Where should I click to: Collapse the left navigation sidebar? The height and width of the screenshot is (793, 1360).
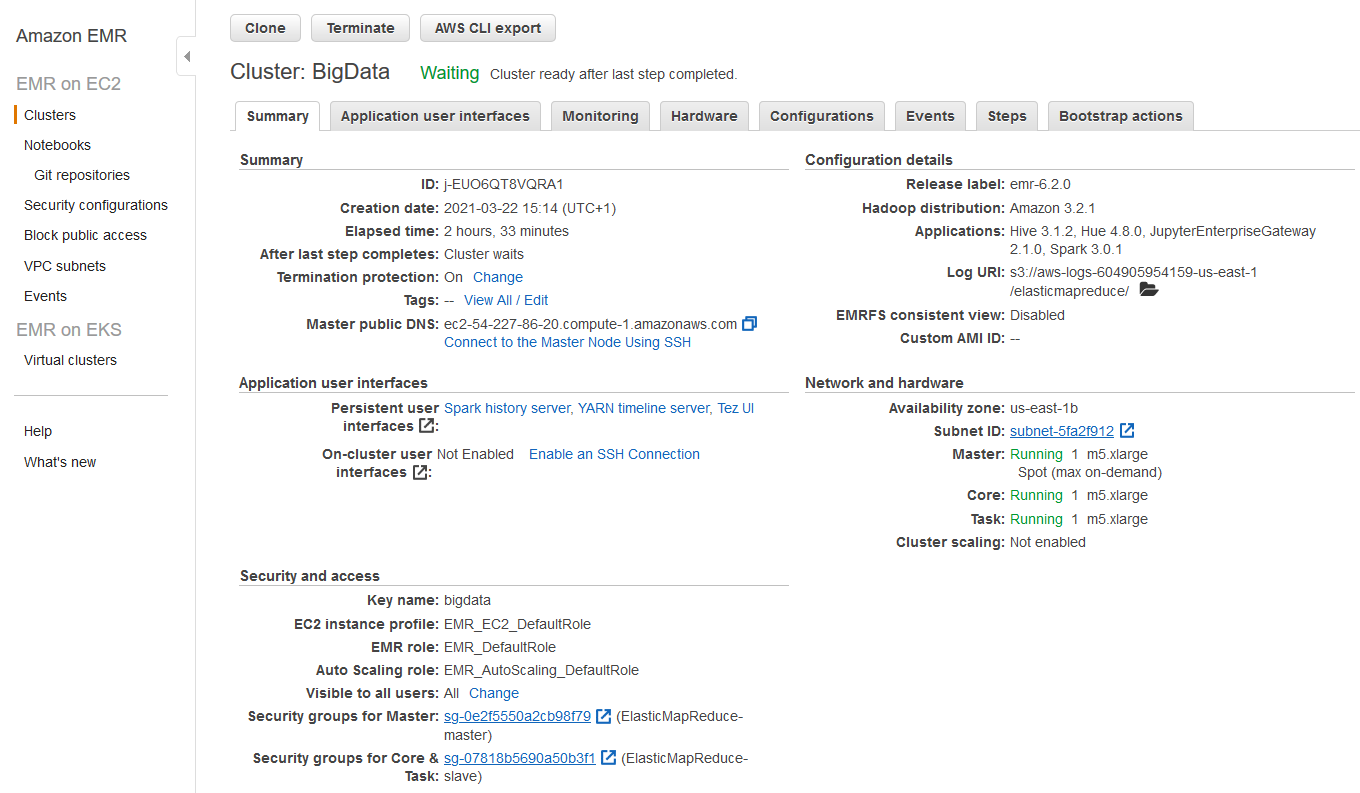[x=186, y=56]
